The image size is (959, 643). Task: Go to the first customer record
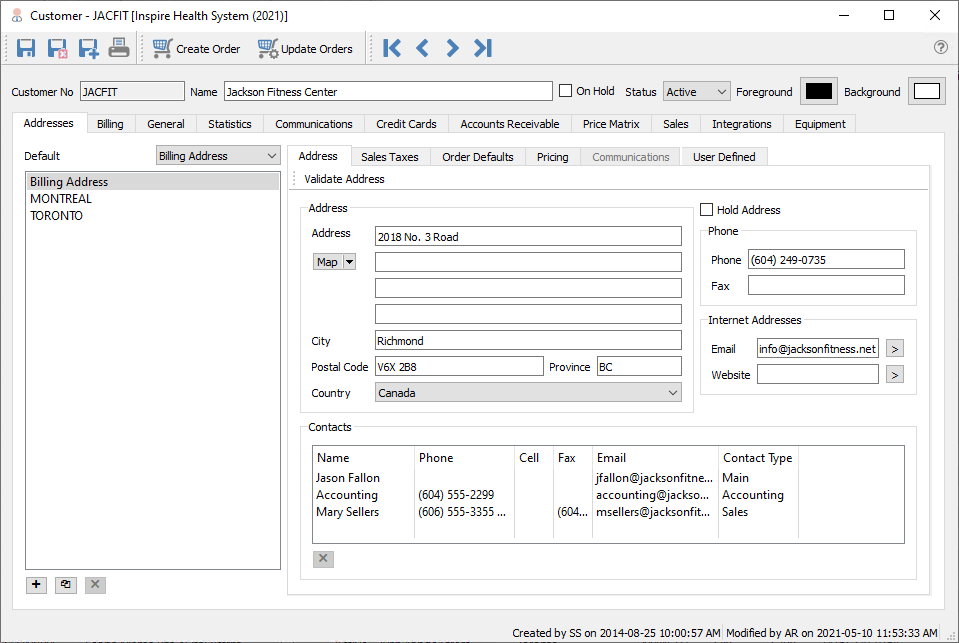pos(392,48)
